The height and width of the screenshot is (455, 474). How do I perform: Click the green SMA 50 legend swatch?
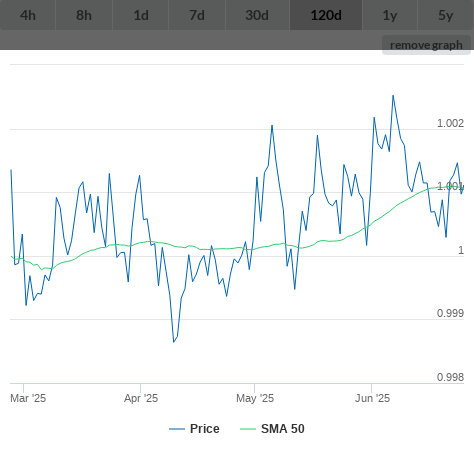click(x=248, y=429)
